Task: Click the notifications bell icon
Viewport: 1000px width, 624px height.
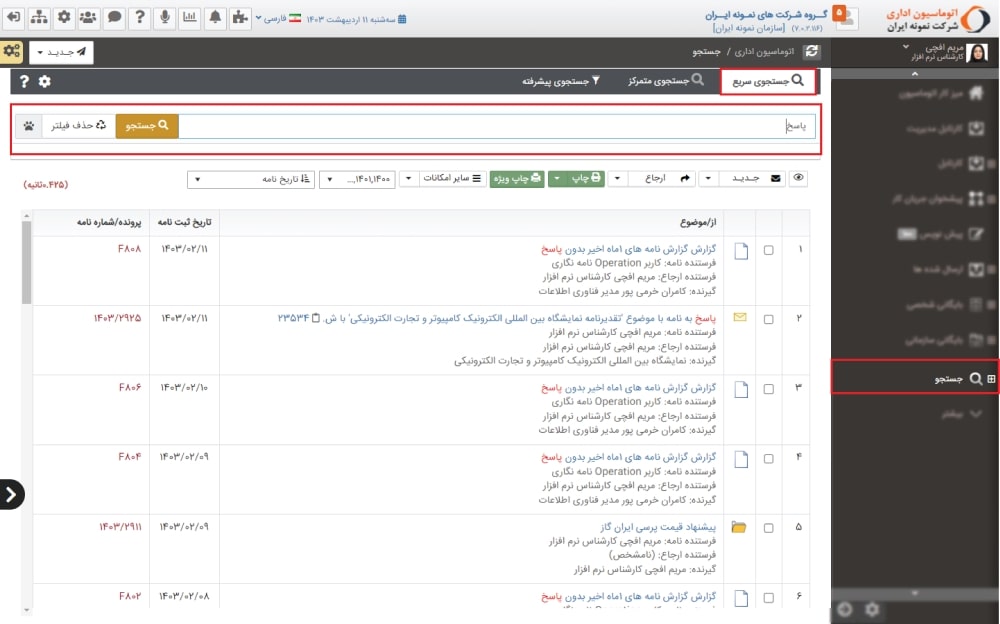Action: [x=215, y=18]
